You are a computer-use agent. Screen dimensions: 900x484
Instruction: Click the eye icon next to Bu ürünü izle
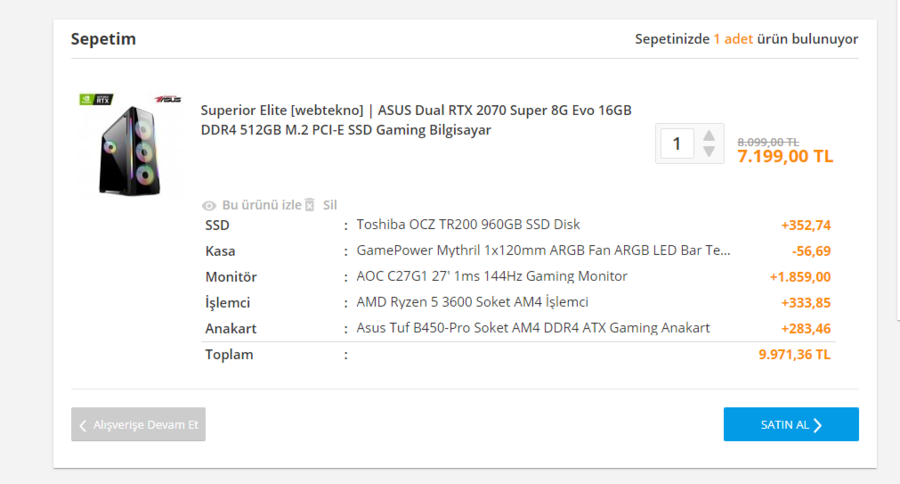click(x=209, y=205)
